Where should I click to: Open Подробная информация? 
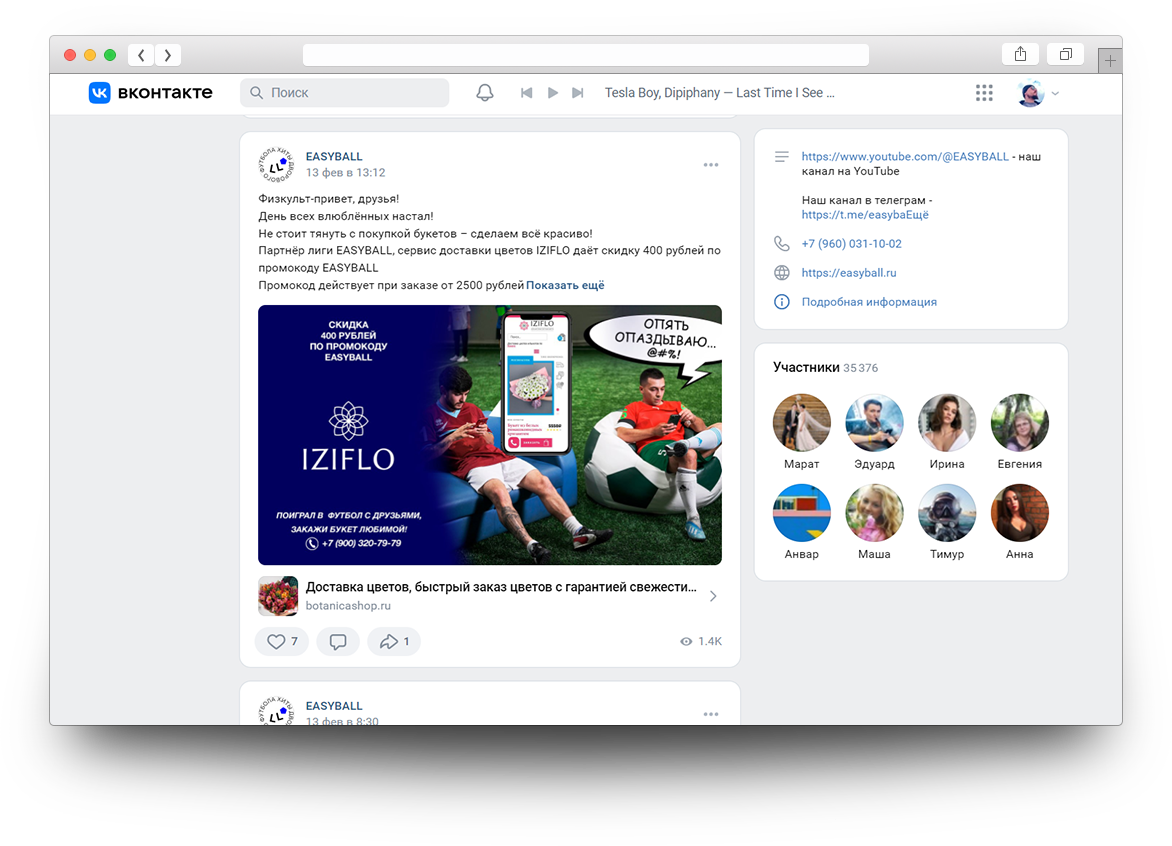pyautogui.click(x=869, y=302)
